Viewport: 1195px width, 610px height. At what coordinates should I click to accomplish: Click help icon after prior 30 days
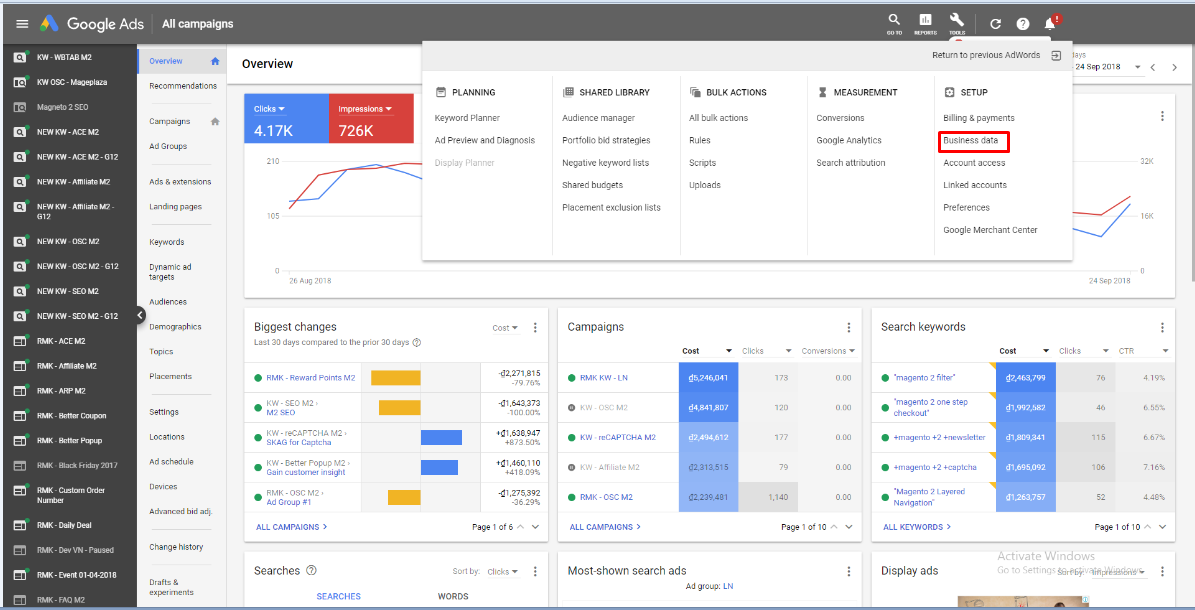[417, 342]
